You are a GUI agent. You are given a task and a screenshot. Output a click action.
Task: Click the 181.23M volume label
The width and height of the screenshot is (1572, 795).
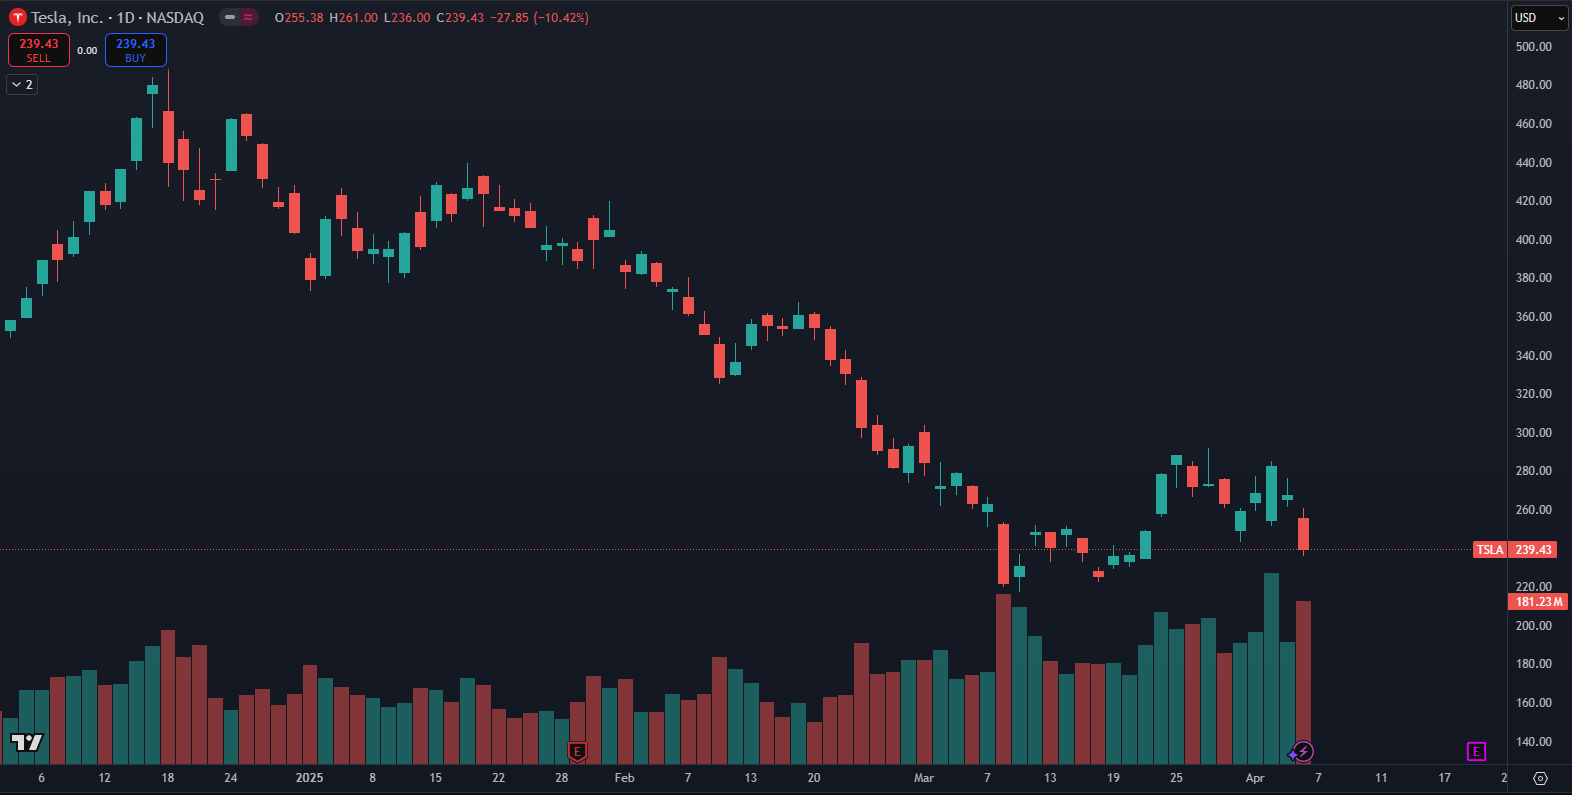[x=1538, y=602]
